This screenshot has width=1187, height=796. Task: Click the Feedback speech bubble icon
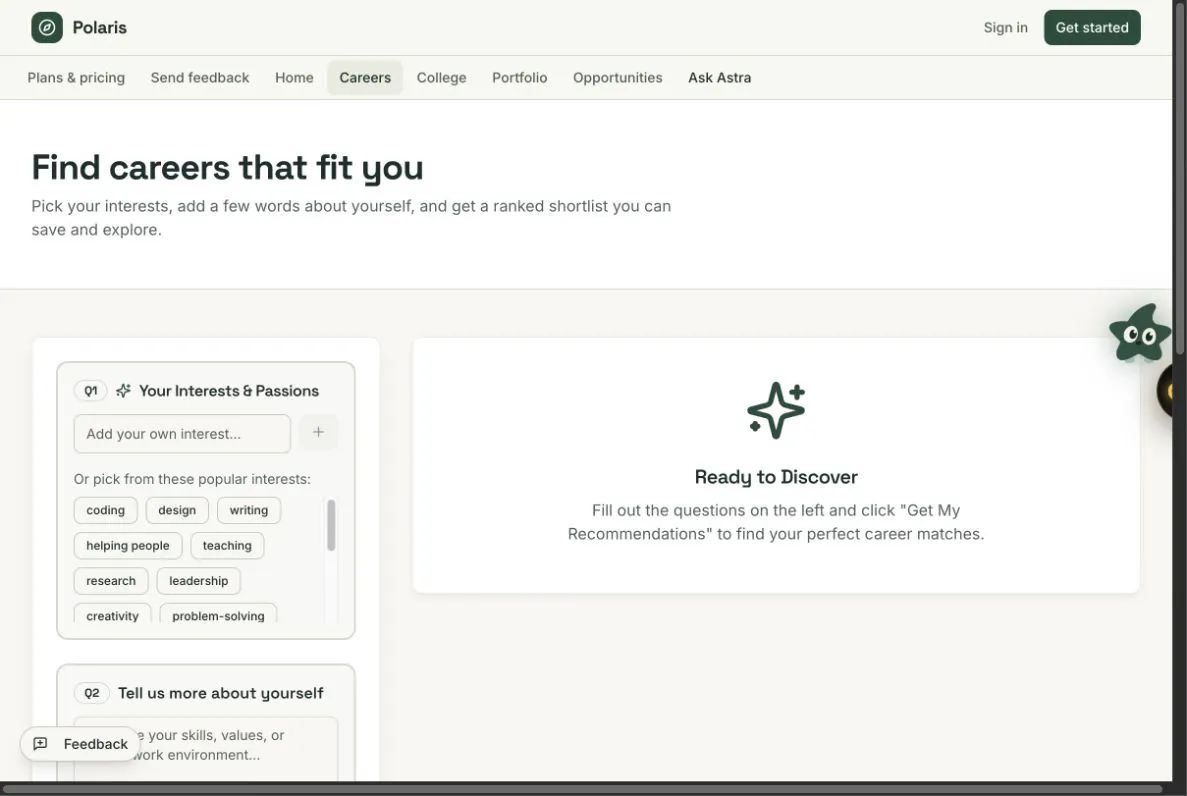41,744
